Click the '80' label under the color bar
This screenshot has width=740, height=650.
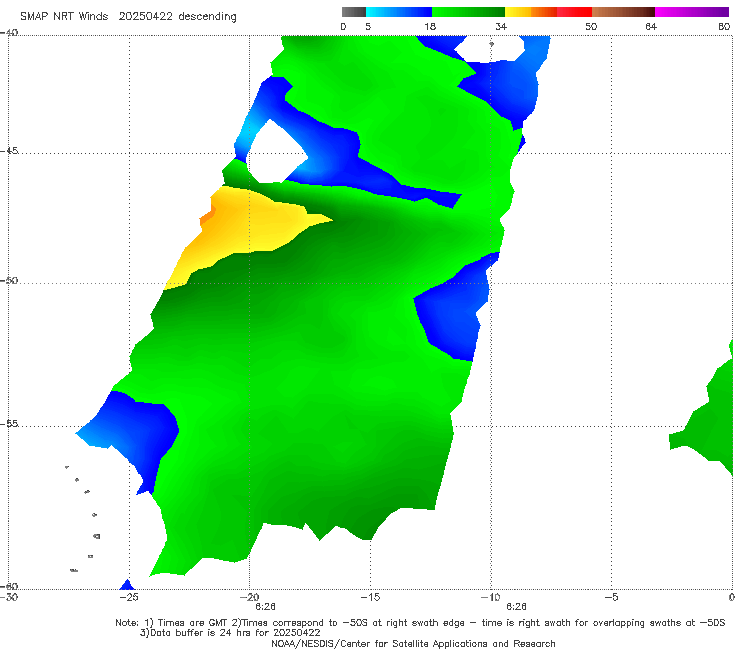point(724,26)
